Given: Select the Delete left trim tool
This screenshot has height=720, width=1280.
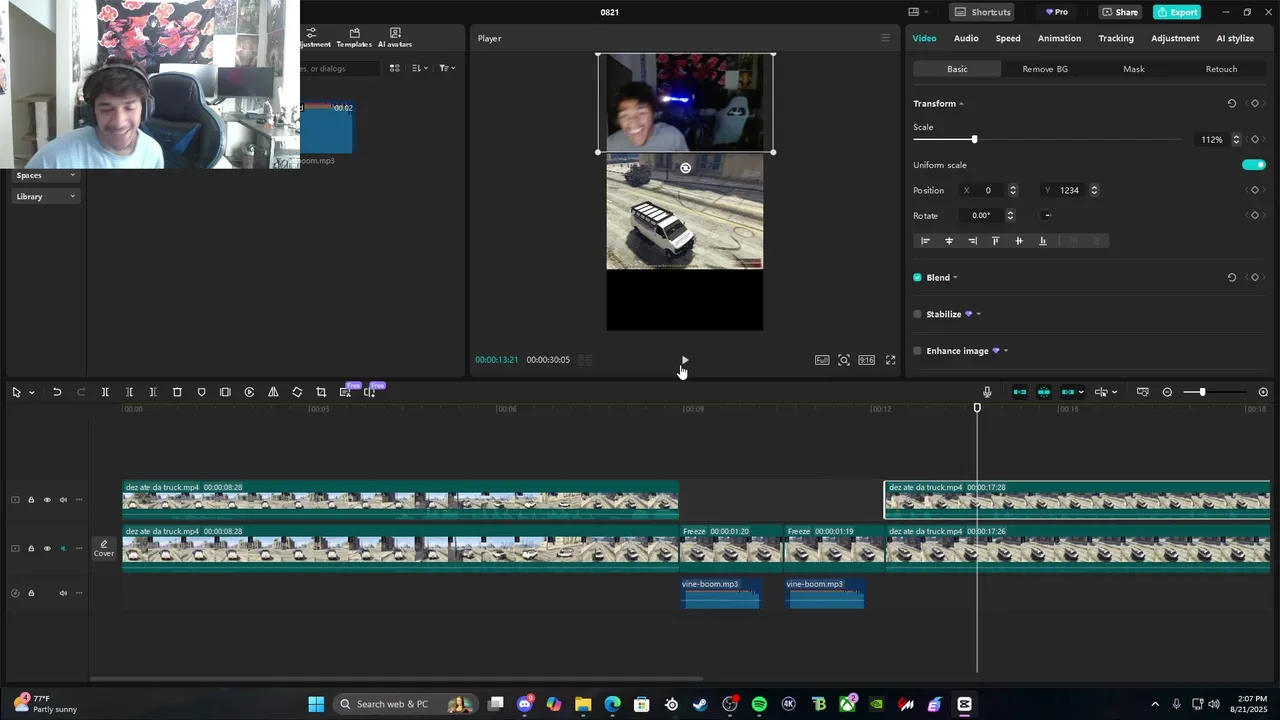Looking at the screenshot, I should pos(129,392).
